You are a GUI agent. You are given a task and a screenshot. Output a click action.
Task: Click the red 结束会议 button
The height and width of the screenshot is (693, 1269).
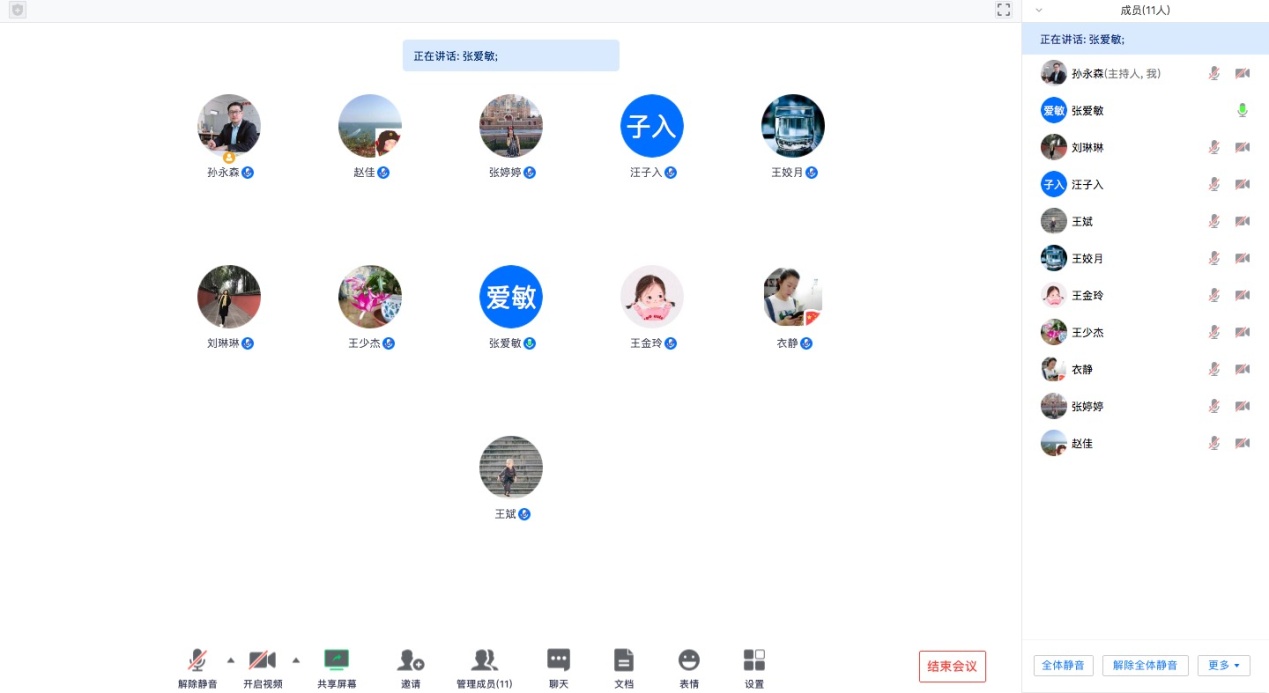pos(952,667)
